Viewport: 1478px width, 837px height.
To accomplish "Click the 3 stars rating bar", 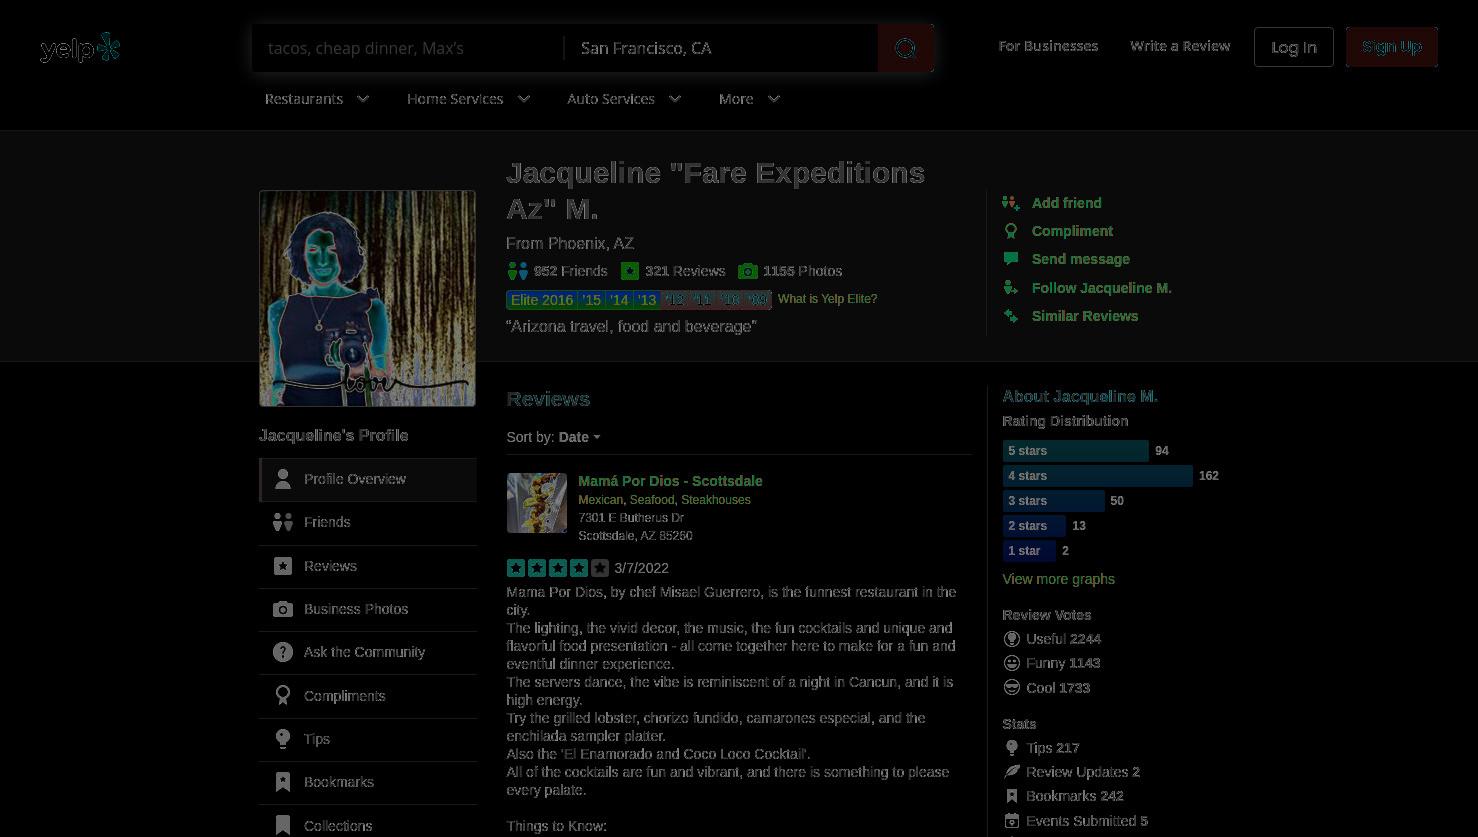I will 1054,501.
